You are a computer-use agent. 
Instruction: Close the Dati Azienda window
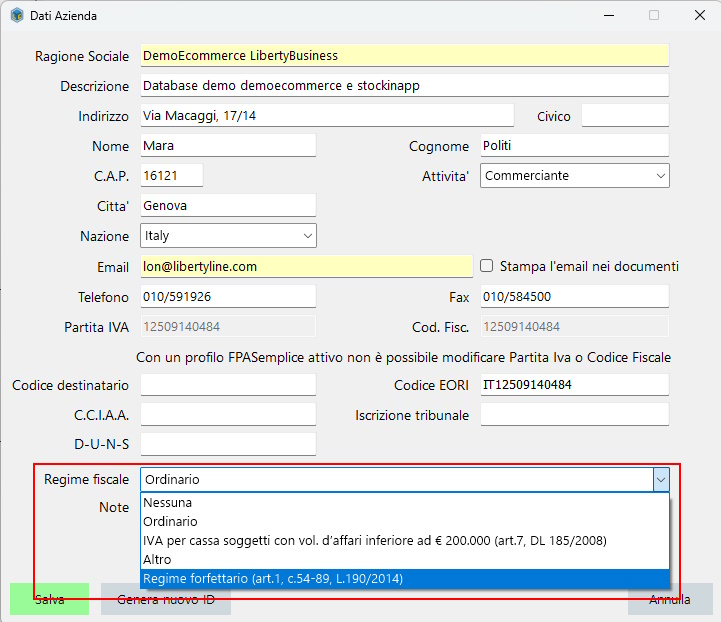(x=700, y=16)
